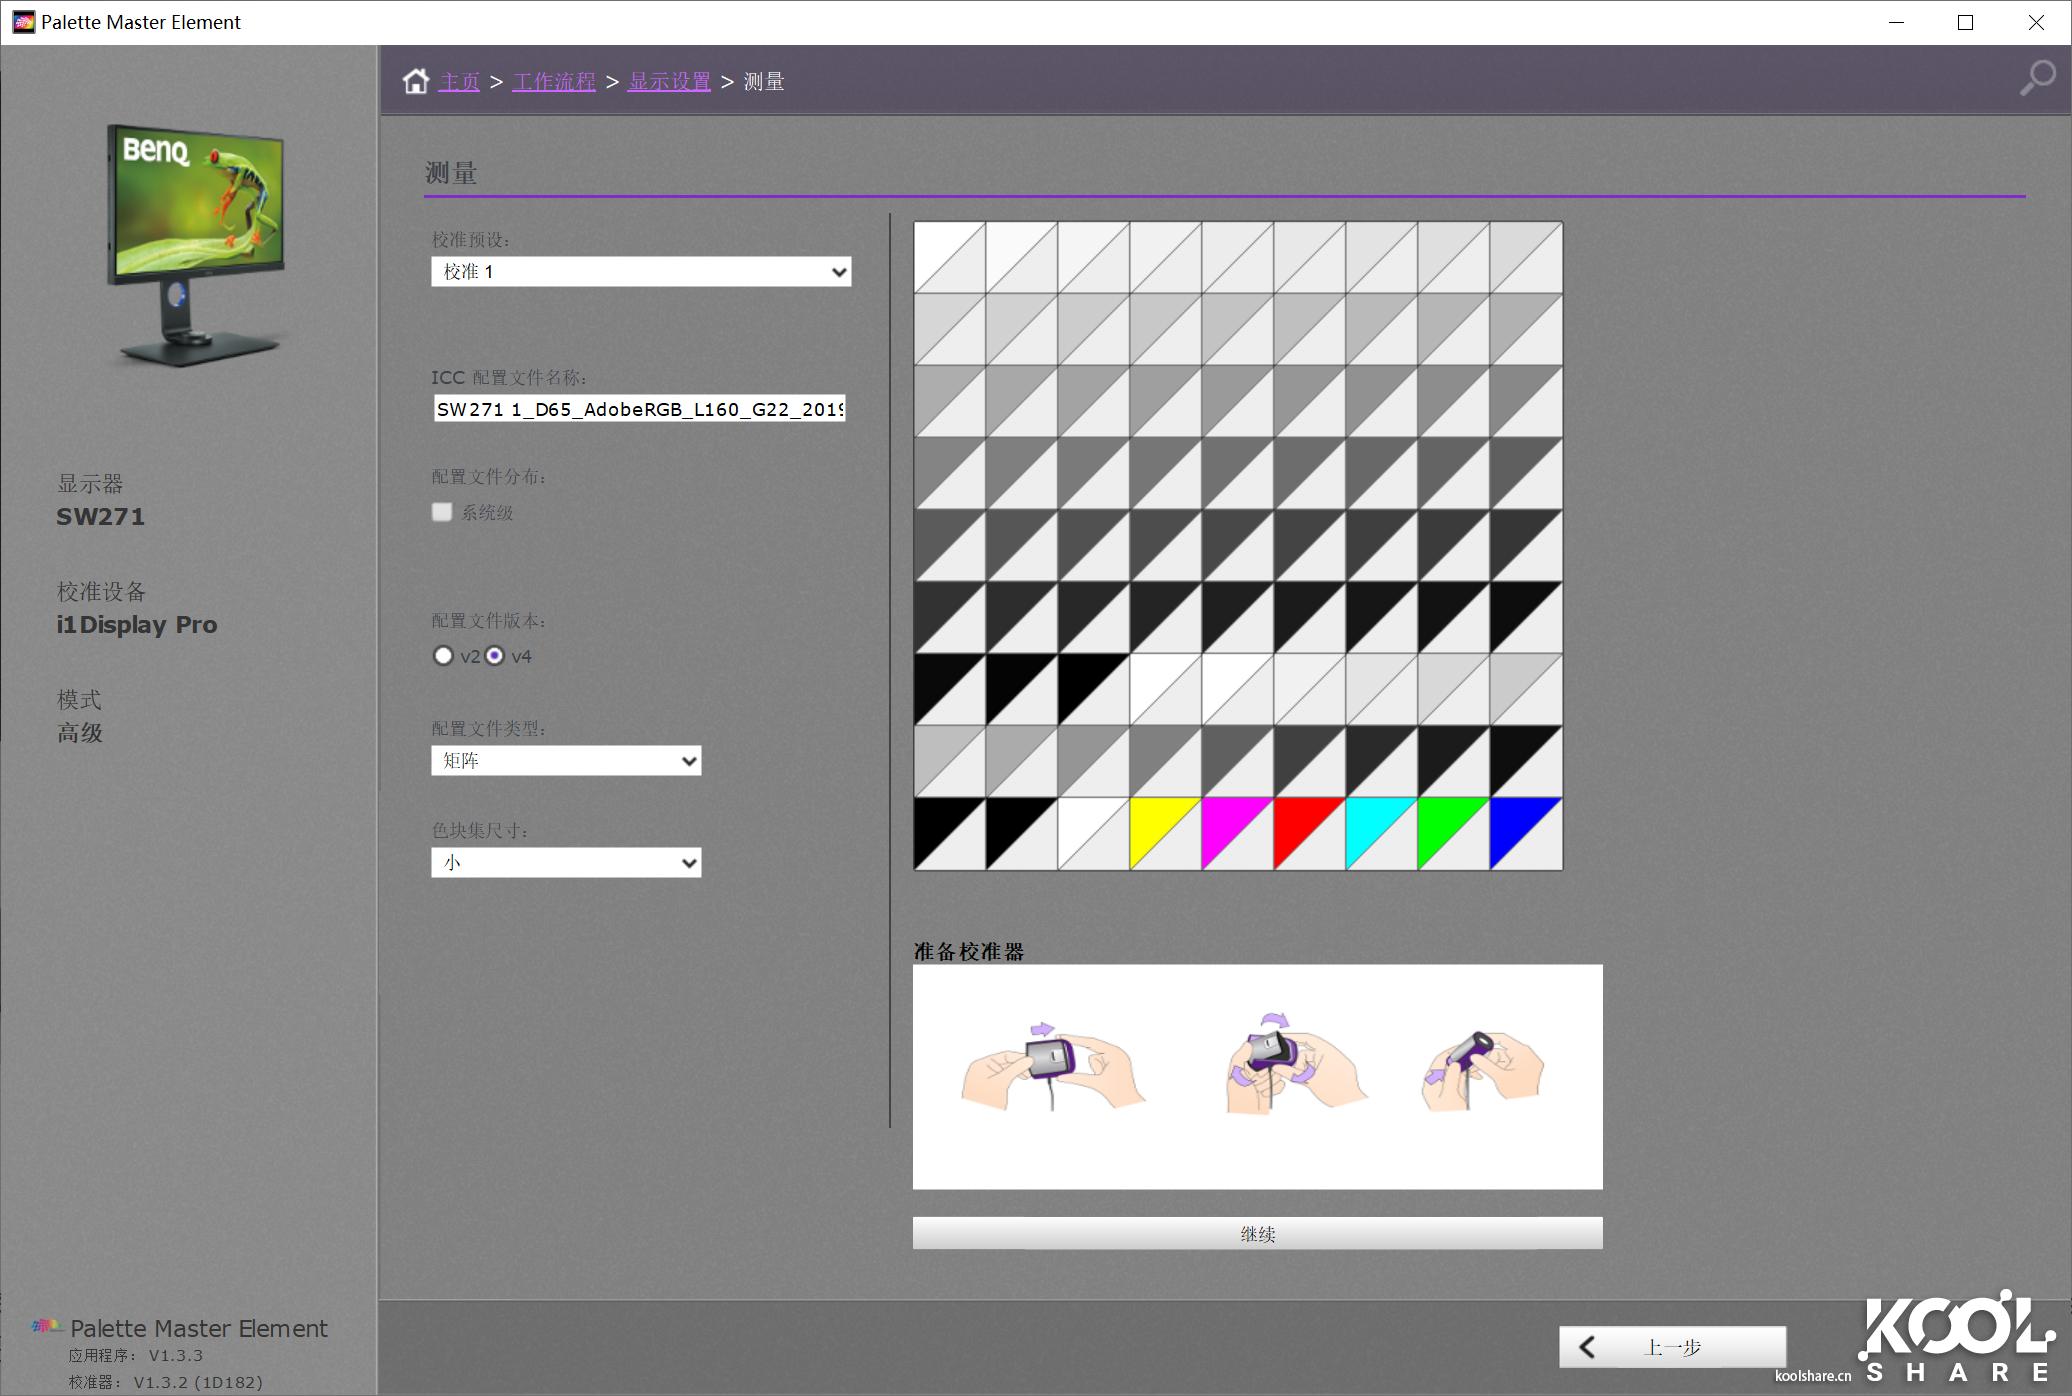Click the back arrow on 上一步 button
The image size is (2072, 1396).
click(1587, 1347)
